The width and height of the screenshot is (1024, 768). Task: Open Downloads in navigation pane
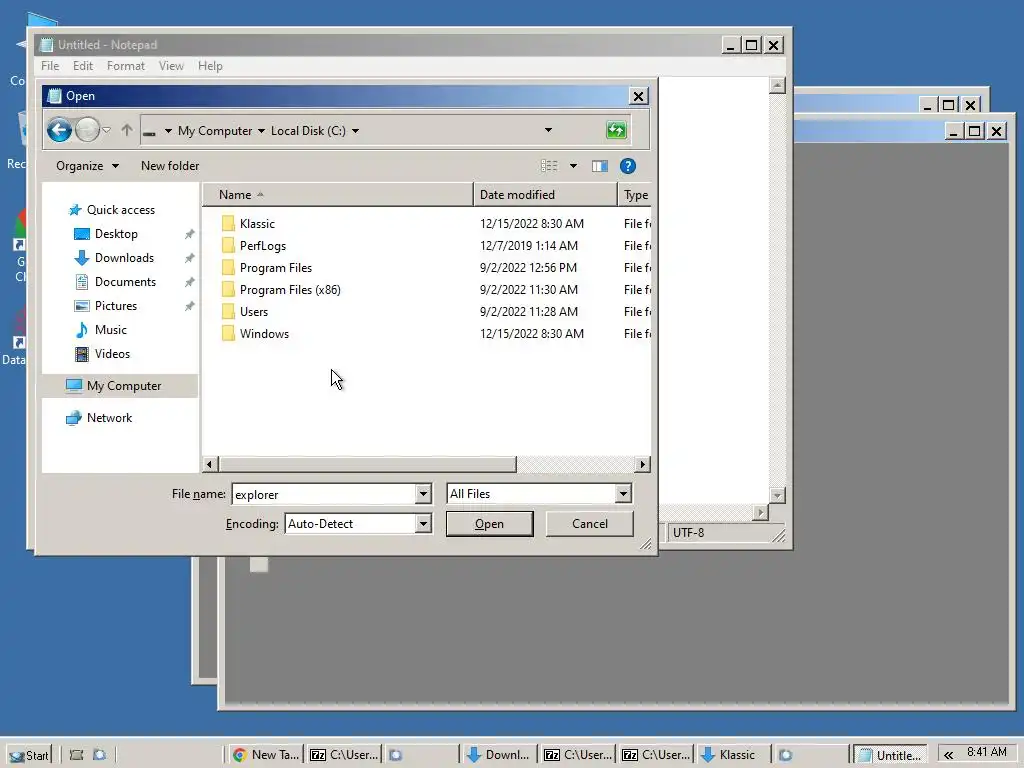click(124, 258)
